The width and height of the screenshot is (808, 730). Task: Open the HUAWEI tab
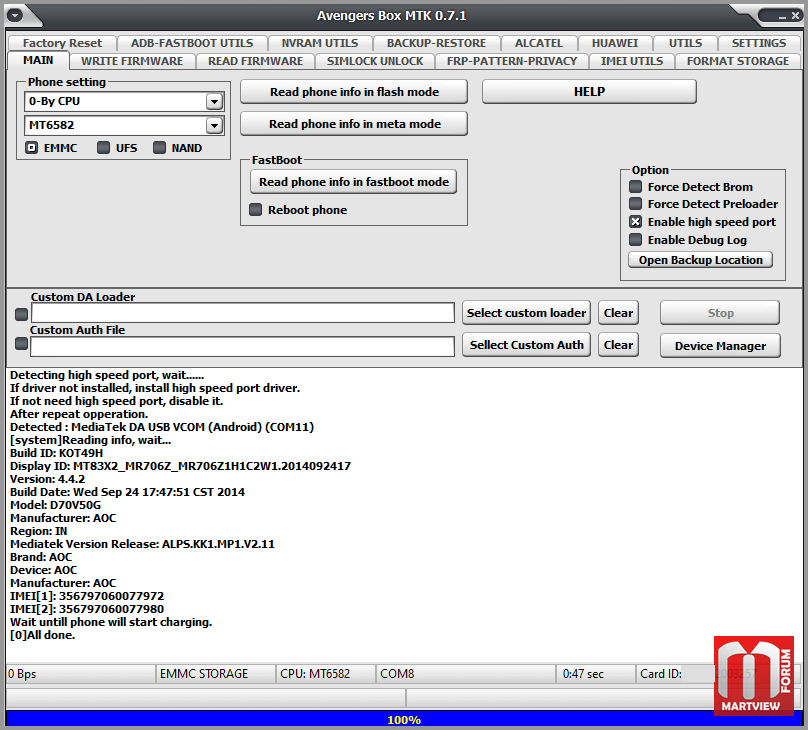[x=615, y=43]
